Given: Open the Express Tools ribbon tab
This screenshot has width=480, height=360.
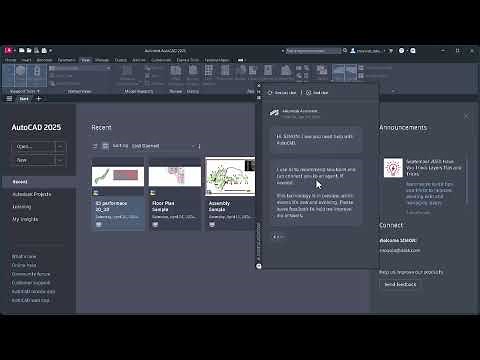Looking at the screenshot, I should click(x=188, y=60).
